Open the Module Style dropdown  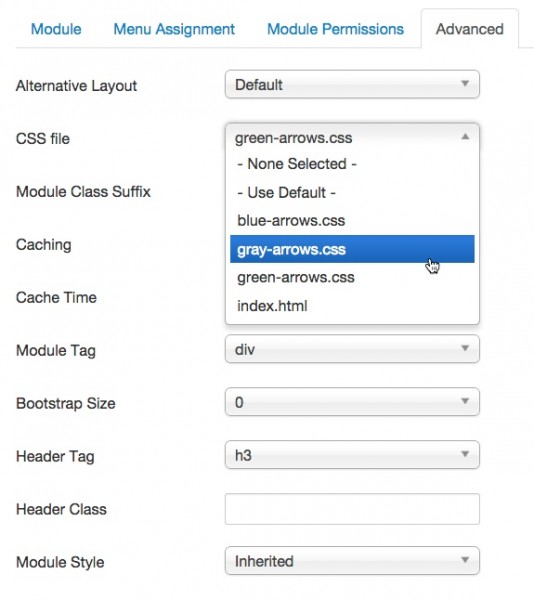352,561
